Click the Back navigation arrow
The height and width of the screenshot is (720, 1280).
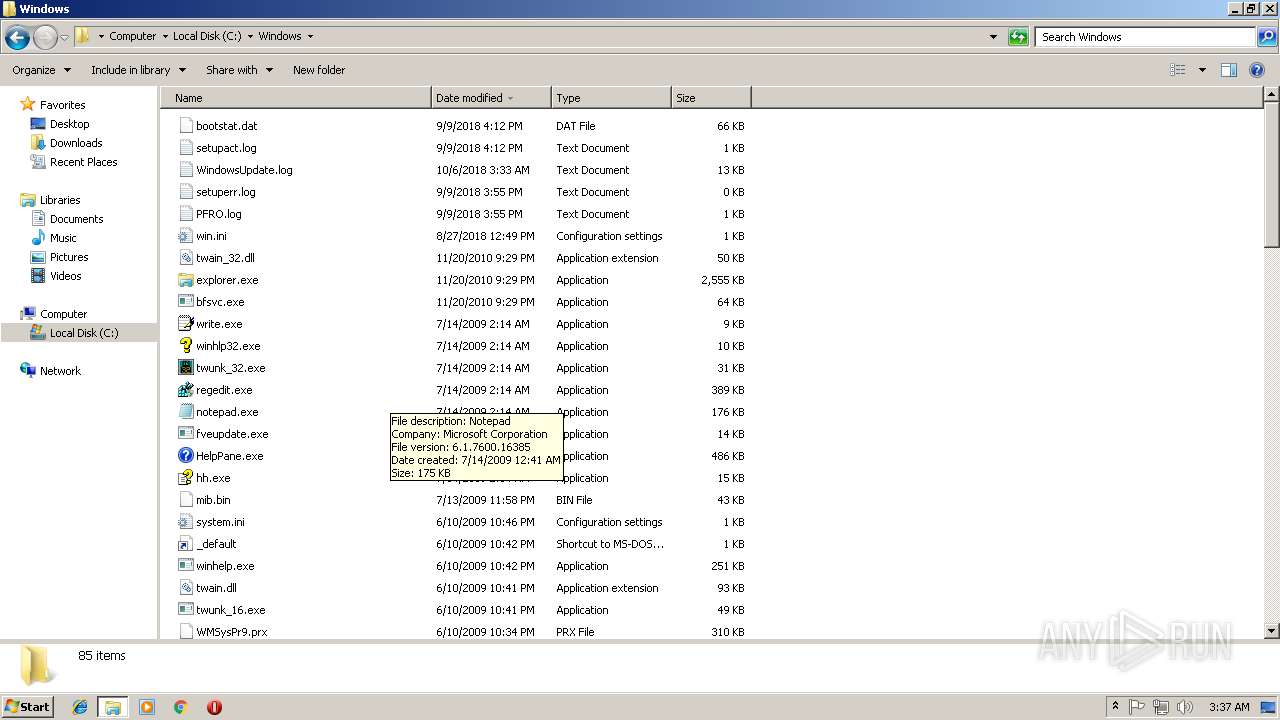point(17,37)
